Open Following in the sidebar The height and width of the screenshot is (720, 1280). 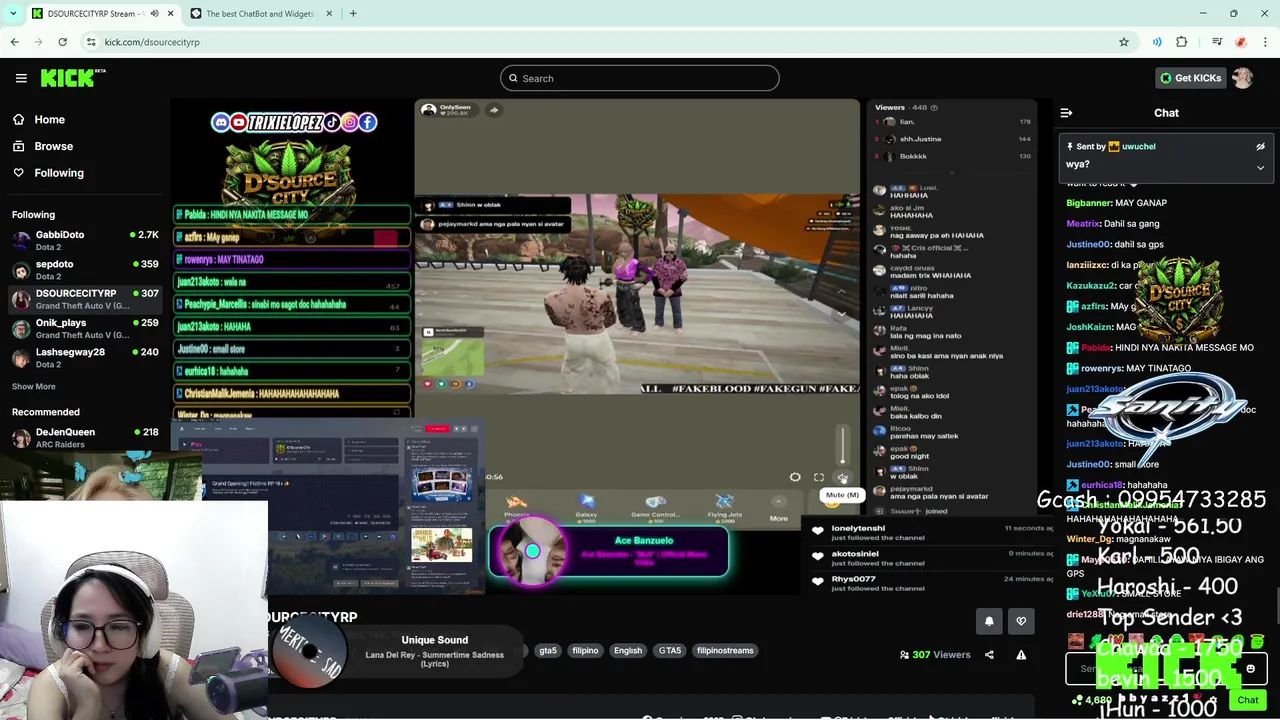[59, 173]
